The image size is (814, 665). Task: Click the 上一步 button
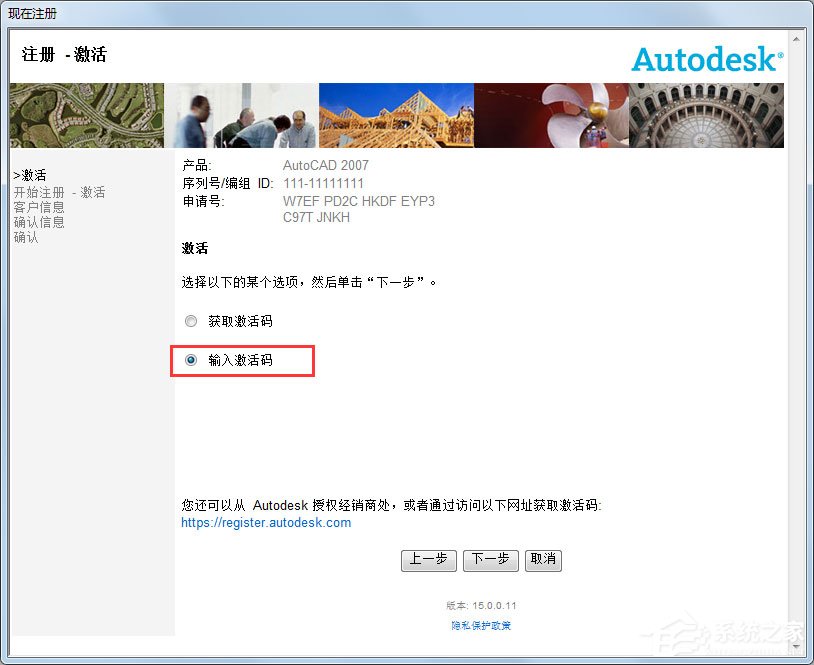point(429,560)
